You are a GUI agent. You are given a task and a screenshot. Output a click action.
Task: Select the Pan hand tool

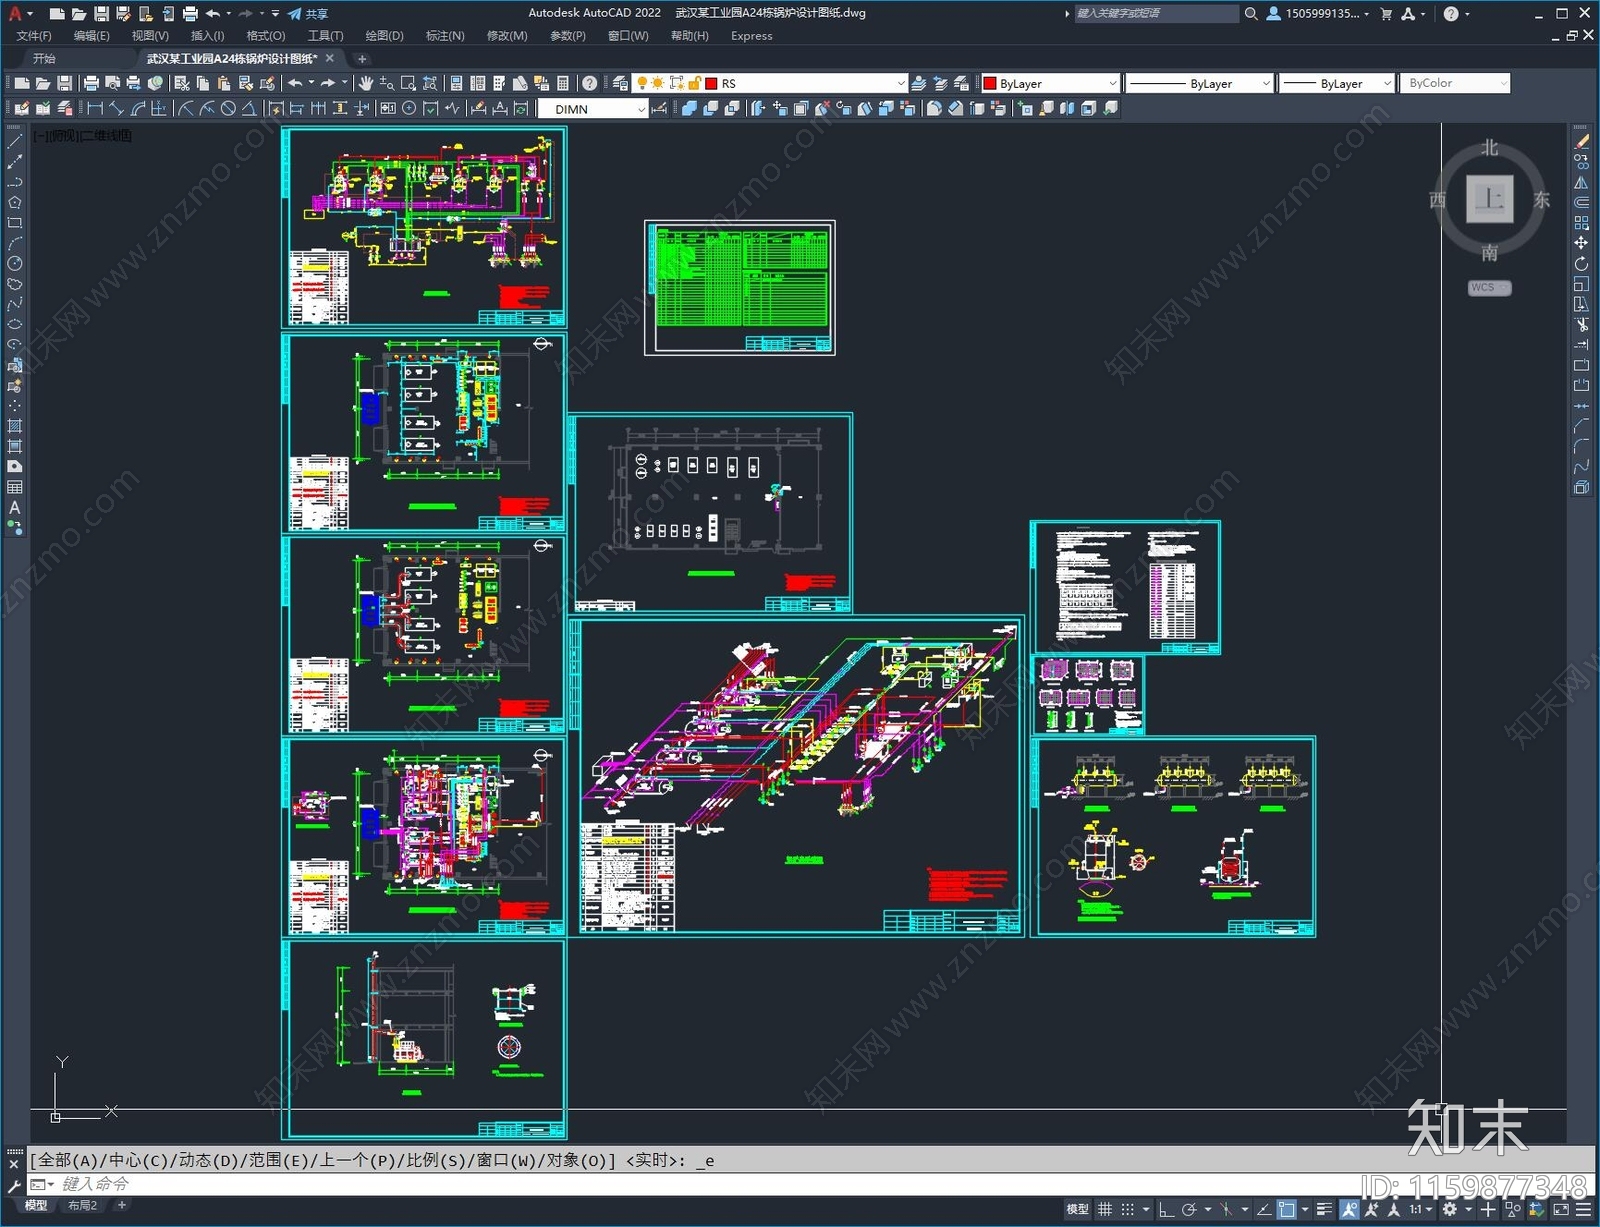click(366, 83)
